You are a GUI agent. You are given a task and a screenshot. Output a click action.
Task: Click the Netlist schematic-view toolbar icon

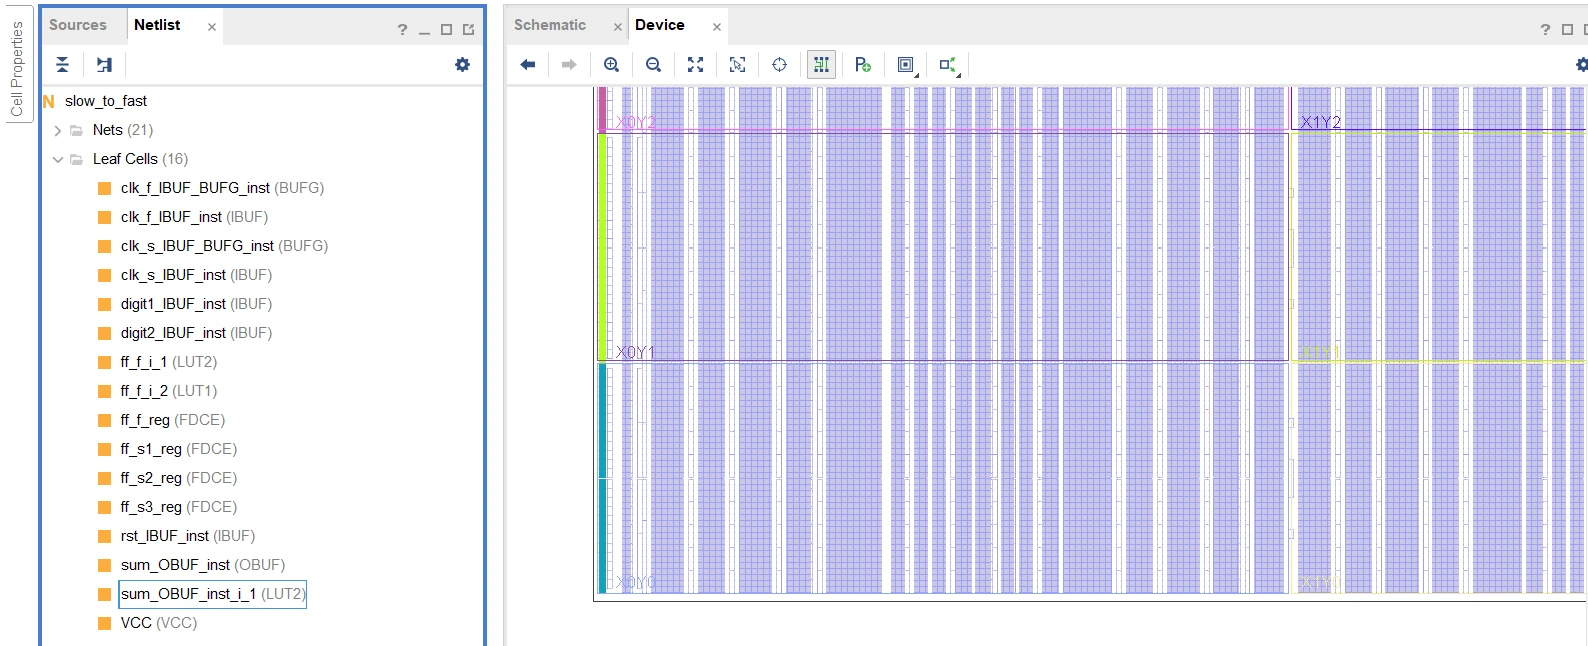click(104, 65)
